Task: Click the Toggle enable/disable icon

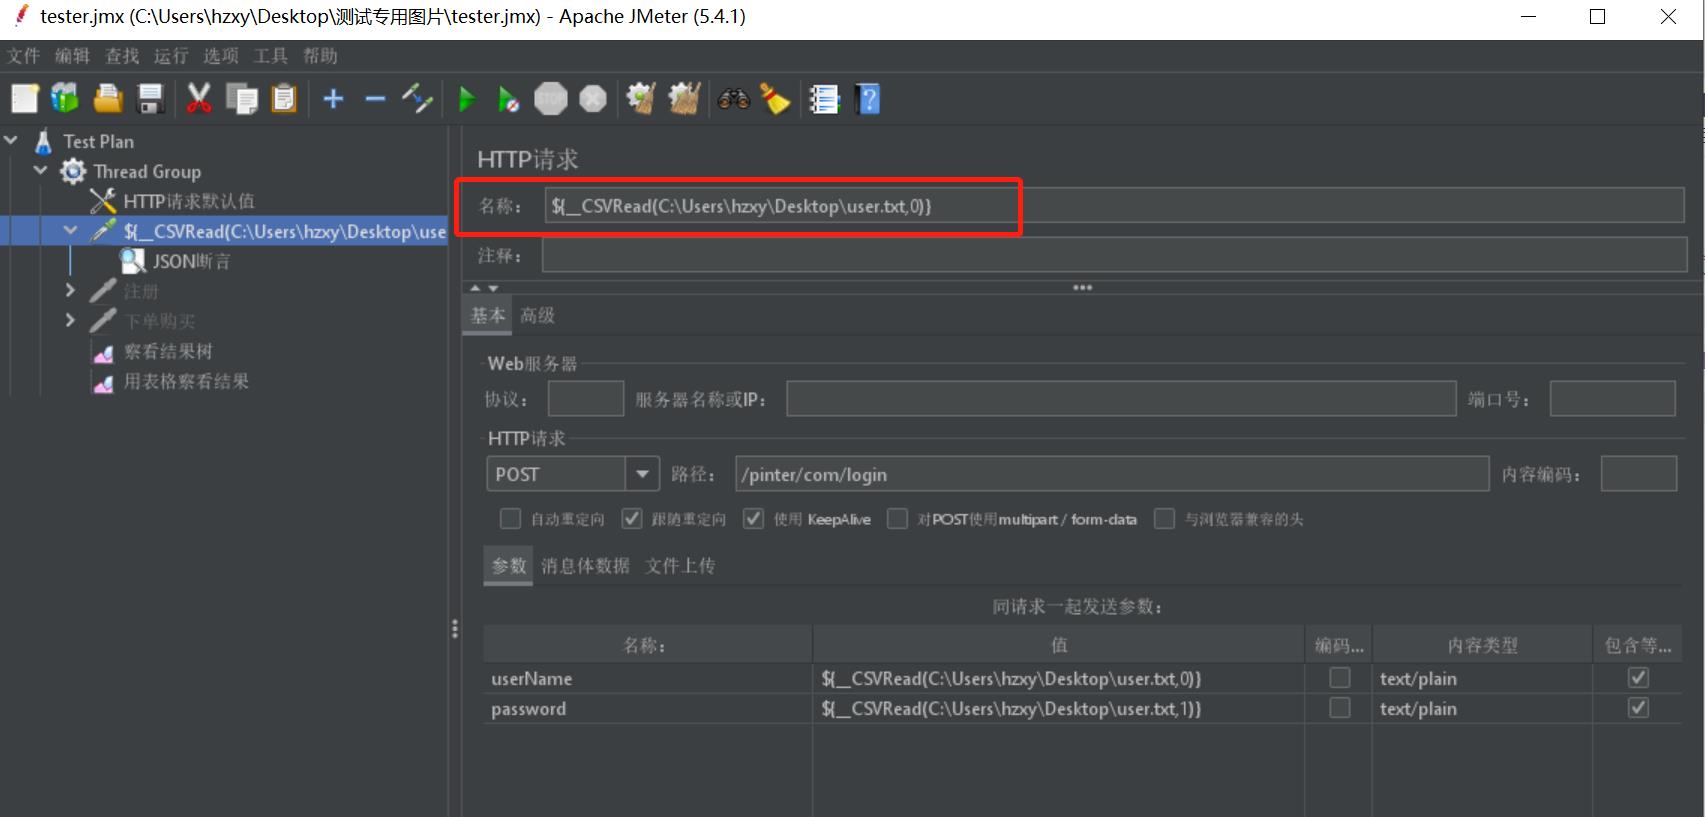Action: click(x=417, y=99)
